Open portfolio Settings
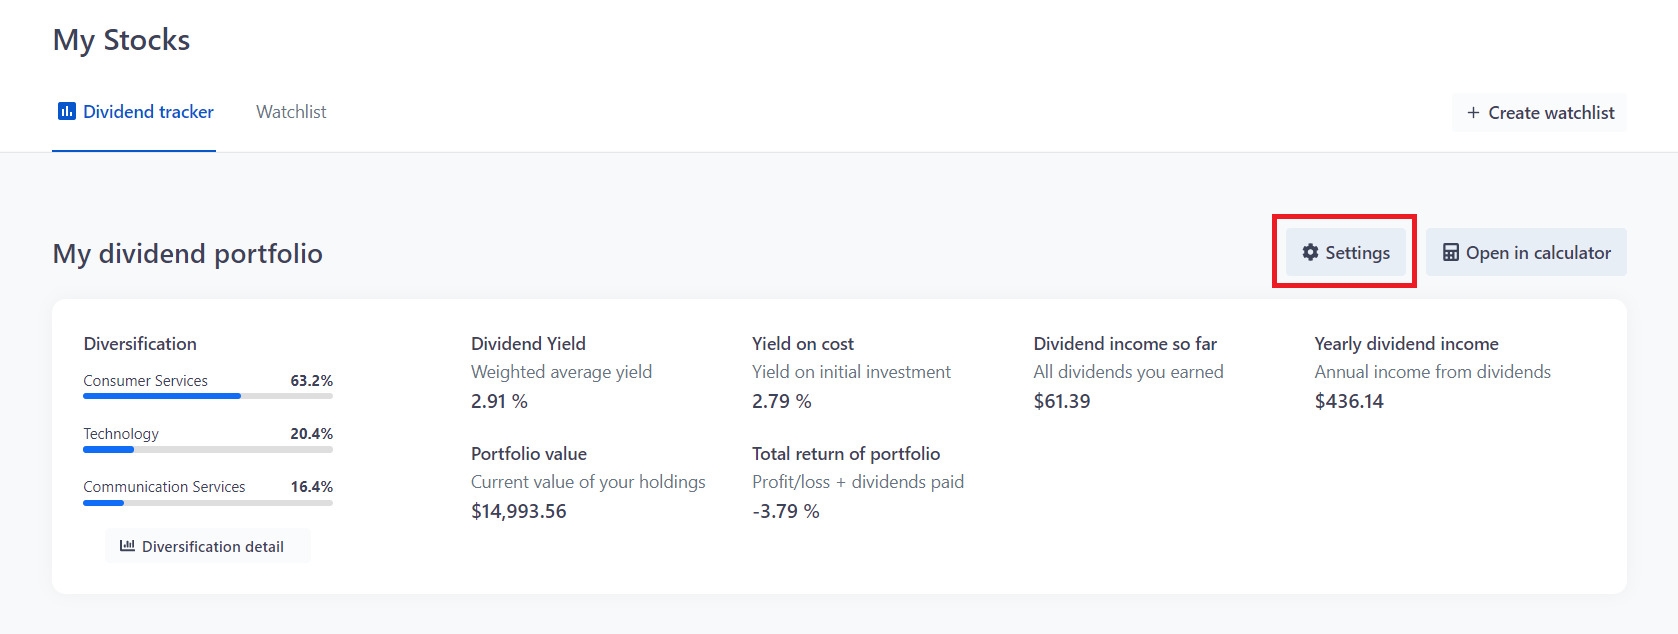This screenshot has width=1678, height=634. click(1346, 253)
